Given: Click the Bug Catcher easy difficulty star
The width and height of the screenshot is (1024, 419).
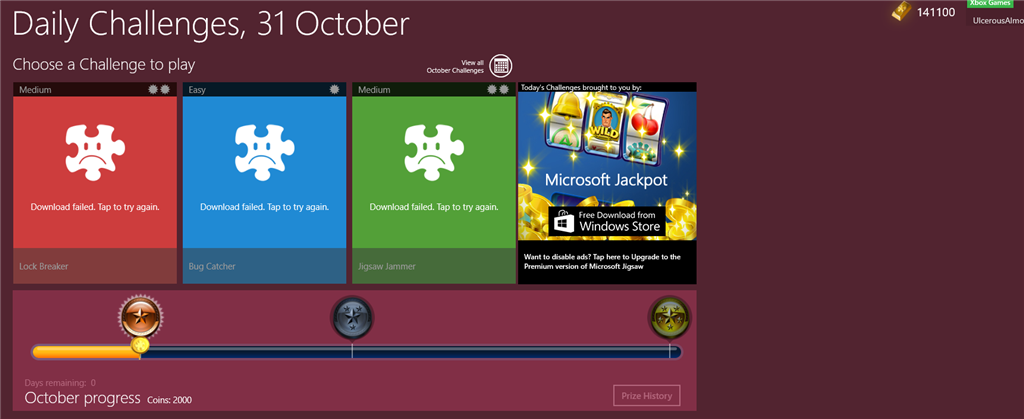Looking at the screenshot, I should click(x=334, y=89).
